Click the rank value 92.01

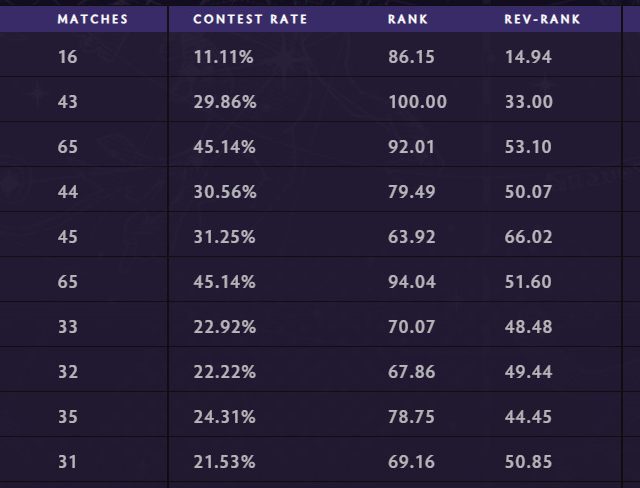tap(411, 147)
